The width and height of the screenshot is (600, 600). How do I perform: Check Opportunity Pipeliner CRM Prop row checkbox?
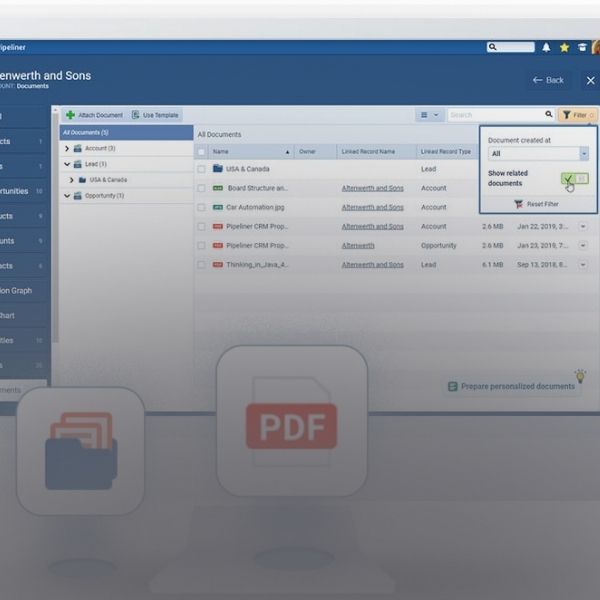click(201, 245)
